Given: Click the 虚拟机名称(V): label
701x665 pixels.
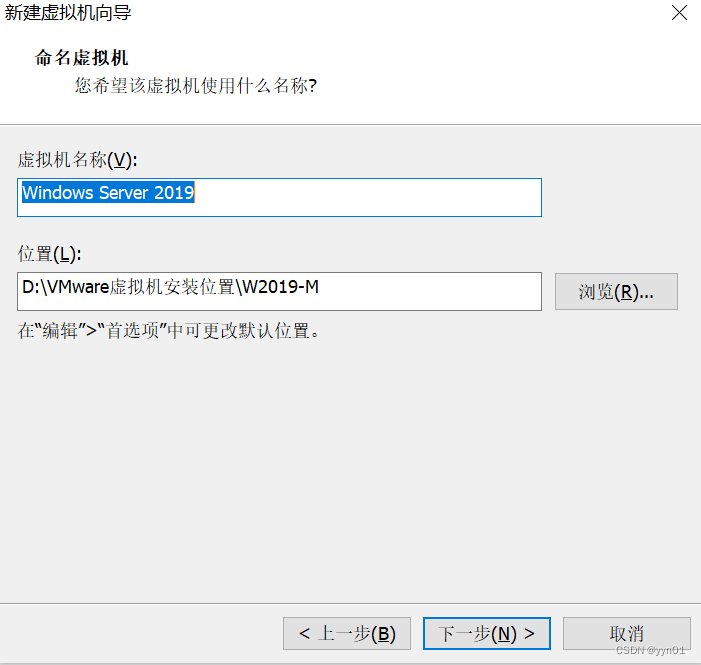Looking at the screenshot, I should coord(77,160).
